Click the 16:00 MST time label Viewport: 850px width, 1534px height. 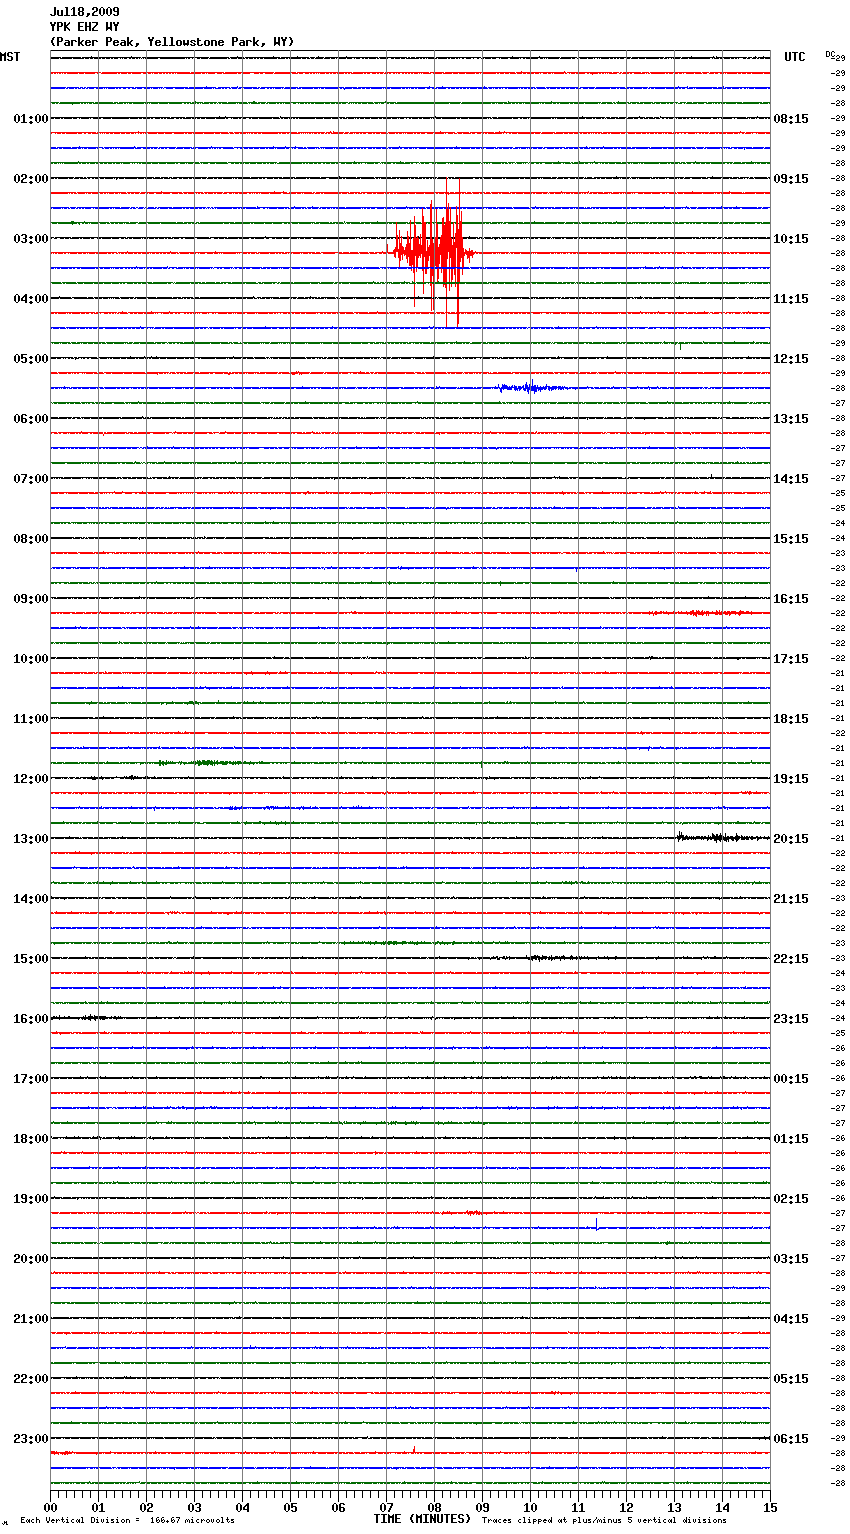(31, 1019)
